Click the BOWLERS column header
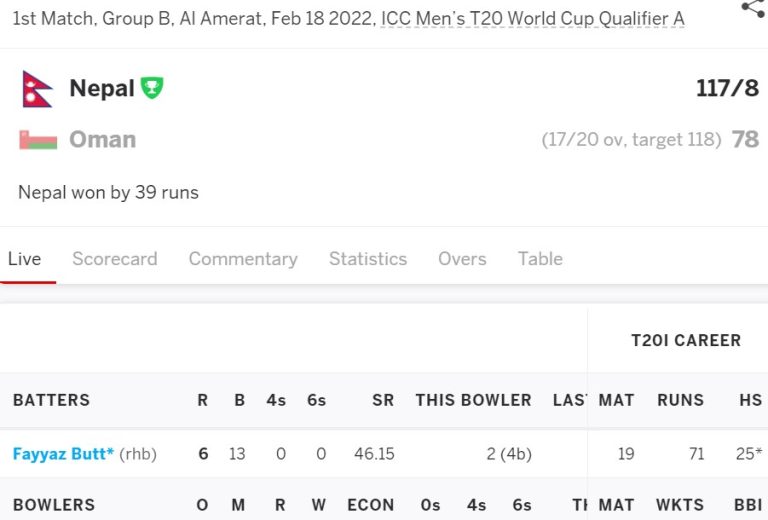Screen dimensions: 768x520 pos(54,505)
